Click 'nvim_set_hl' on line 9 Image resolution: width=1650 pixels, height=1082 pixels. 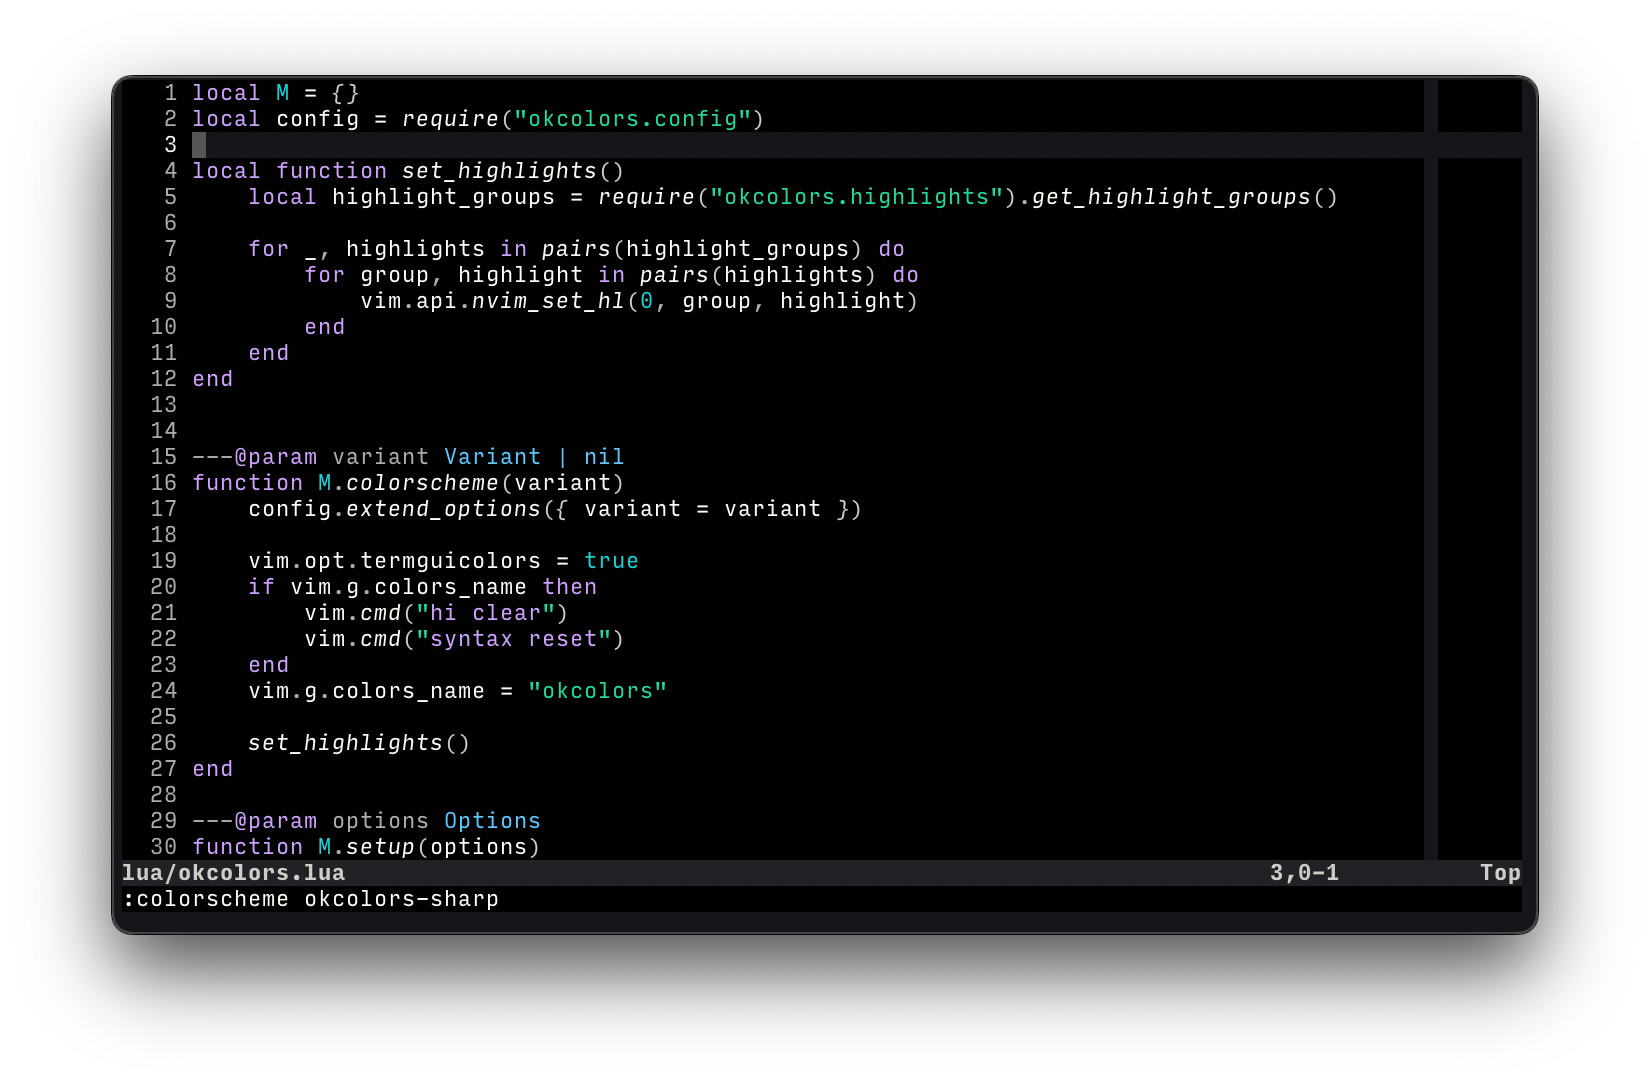click(x=548, y=301)
